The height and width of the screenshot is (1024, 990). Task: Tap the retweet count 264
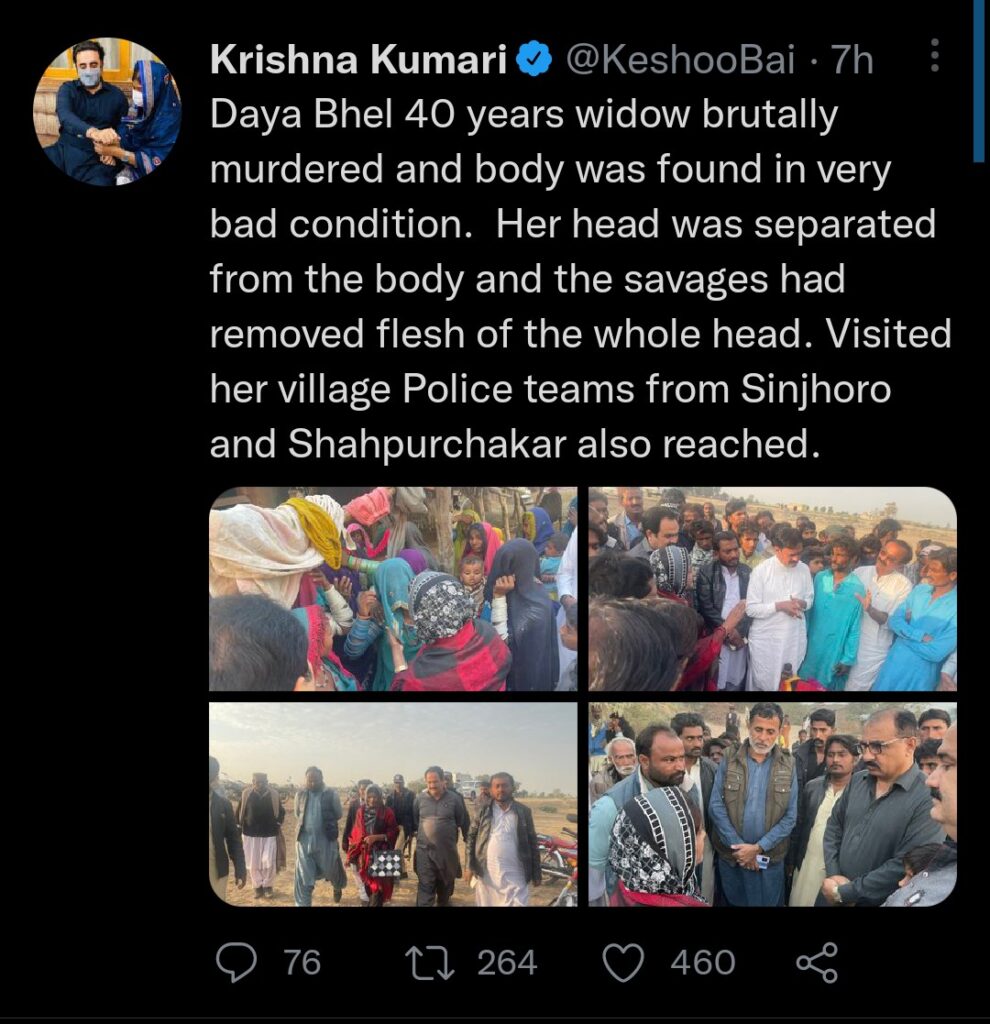[x=507, y=963]
